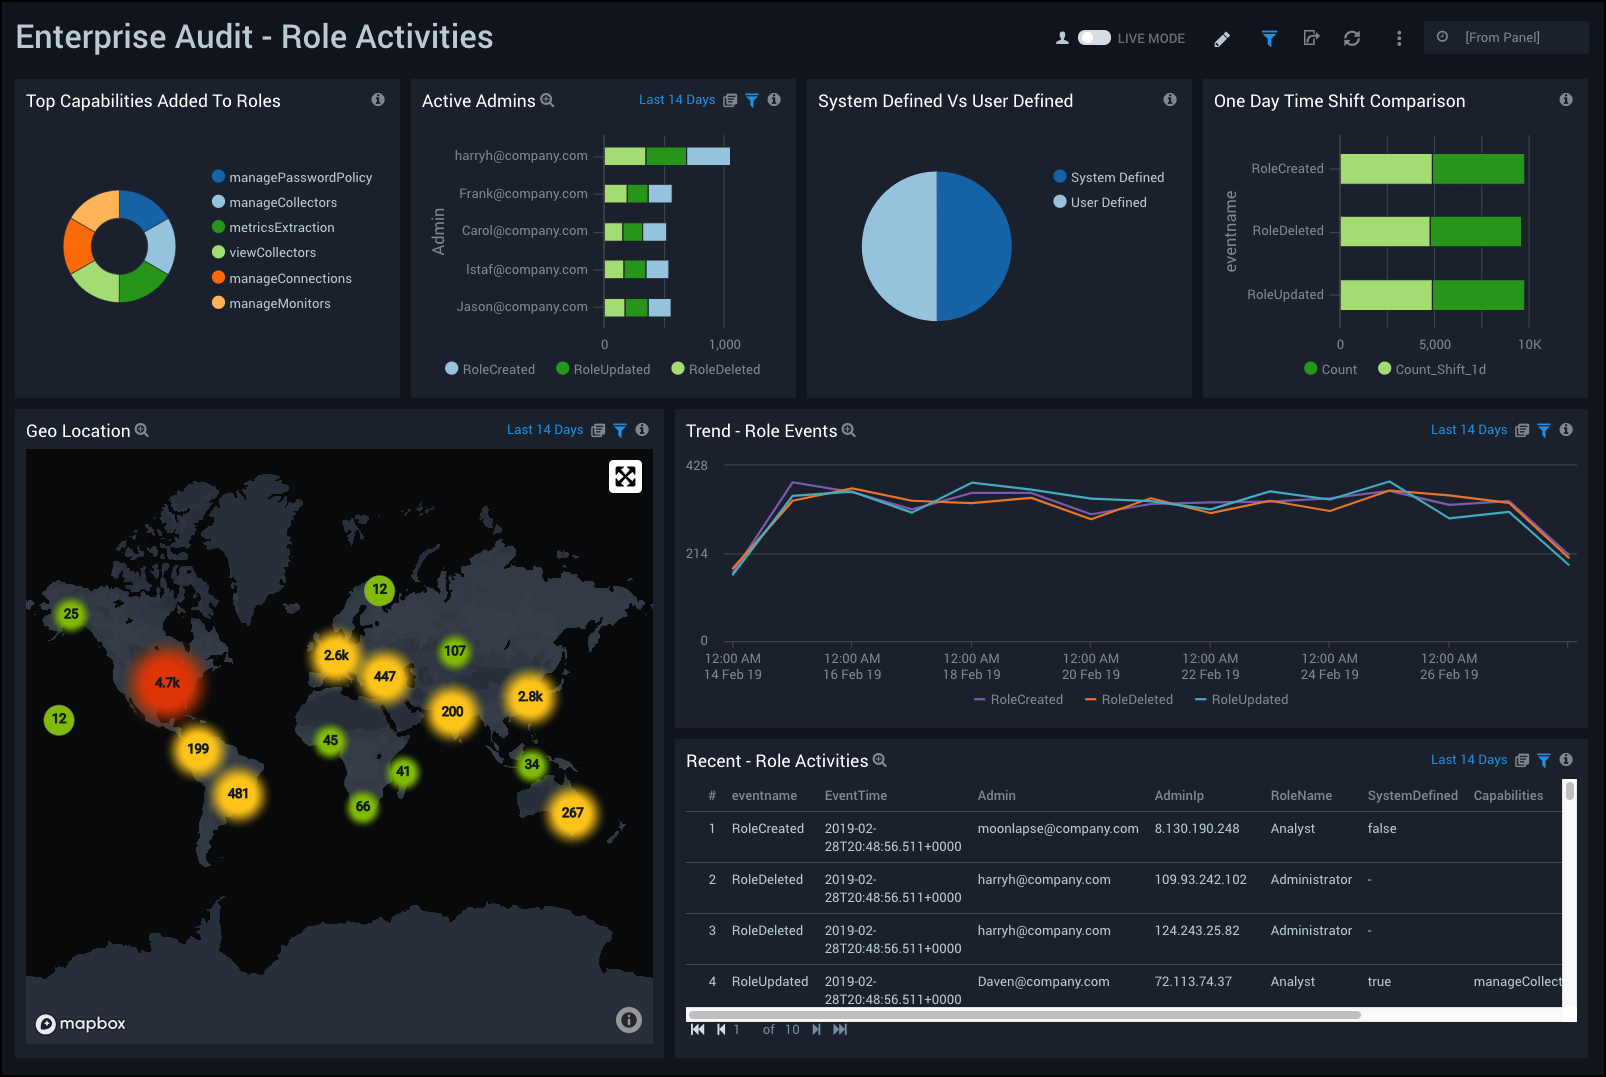Open the Geo Location panel filter icon
Viewport: 1606px width, 1077px height.
[620, 430]
